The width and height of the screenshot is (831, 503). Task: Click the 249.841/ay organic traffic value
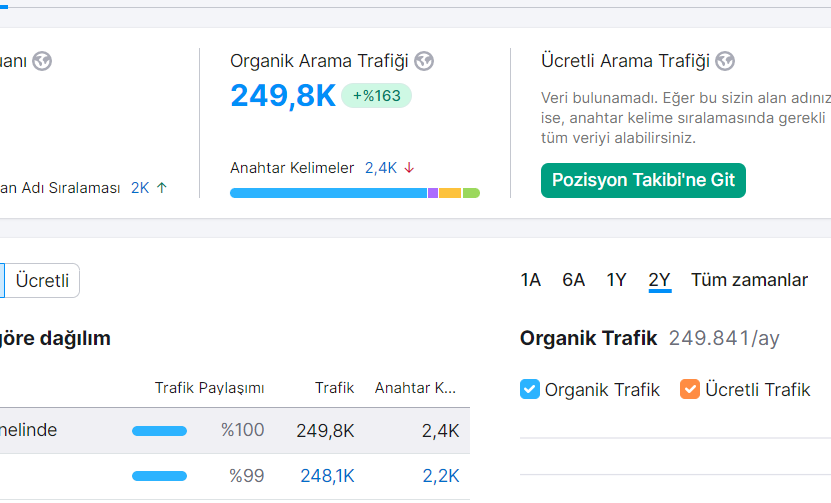point(724,338)
